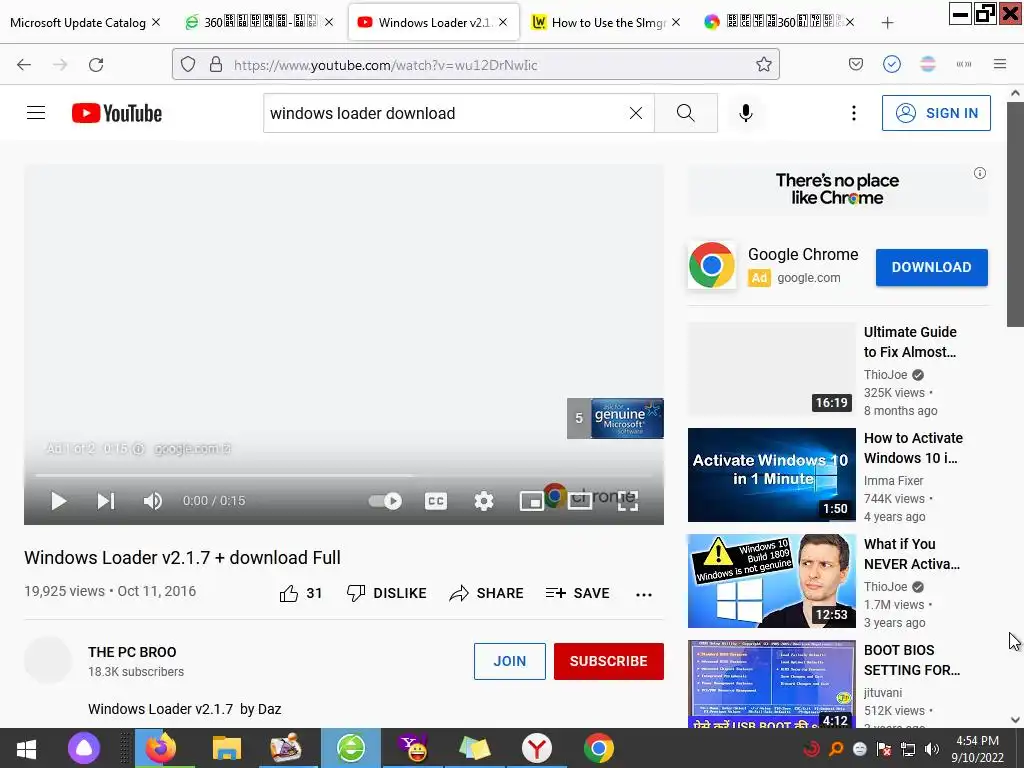Image resolution: width=1024 pixels, height=768 pixels.
Task: Mute the video volume
Action: coord(153,501)
